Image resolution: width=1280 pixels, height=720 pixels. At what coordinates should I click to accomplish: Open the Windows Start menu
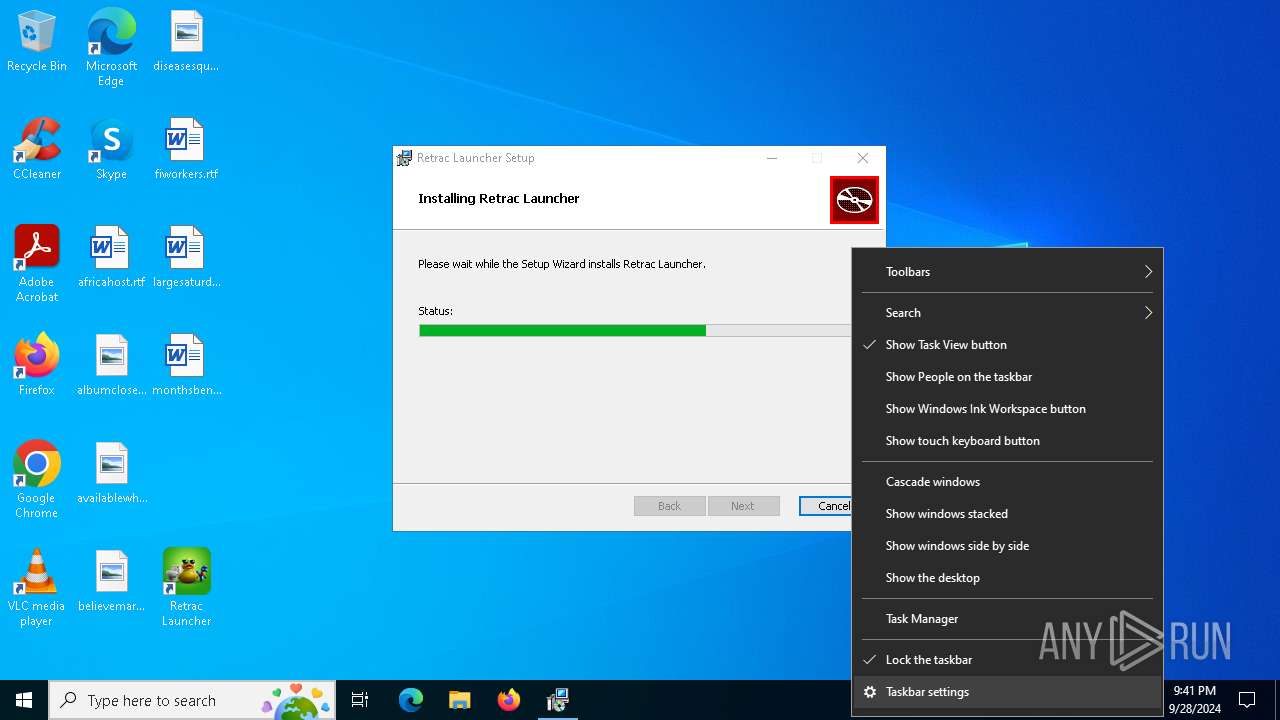(24, 700)
